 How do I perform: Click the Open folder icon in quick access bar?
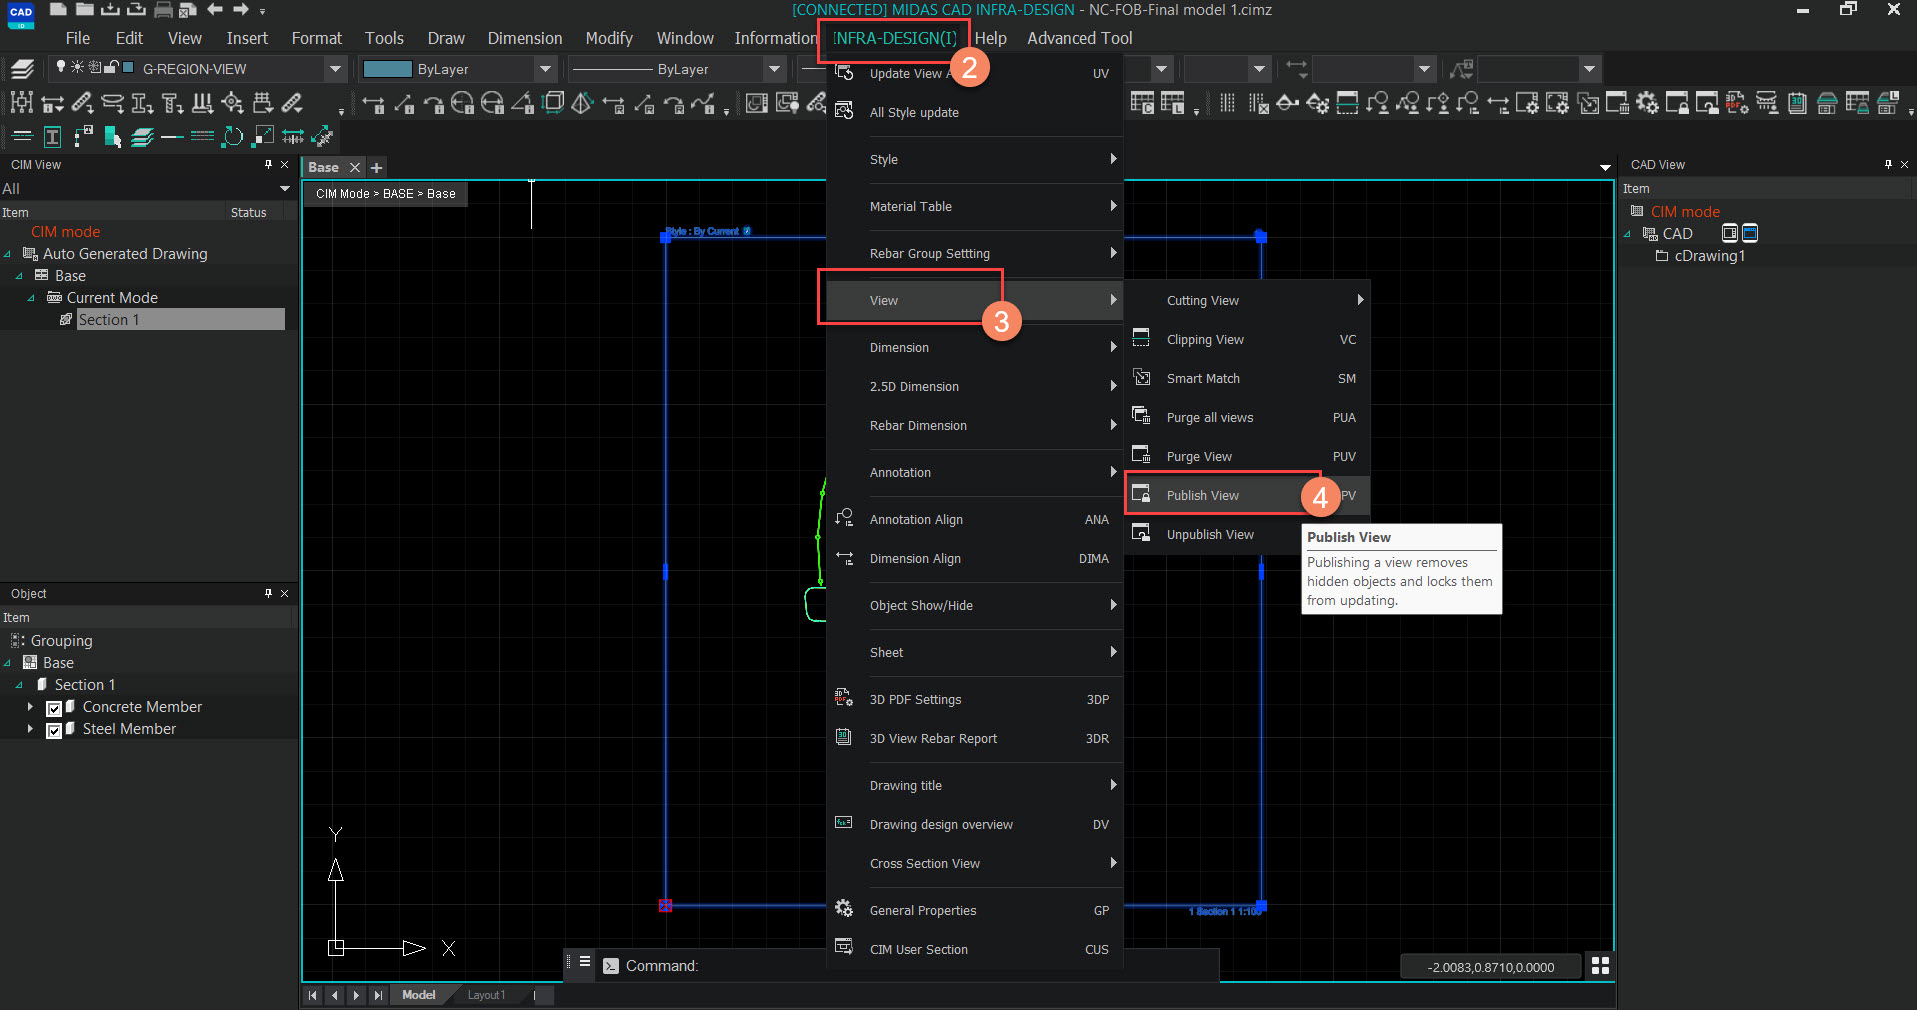pos(85,10)
